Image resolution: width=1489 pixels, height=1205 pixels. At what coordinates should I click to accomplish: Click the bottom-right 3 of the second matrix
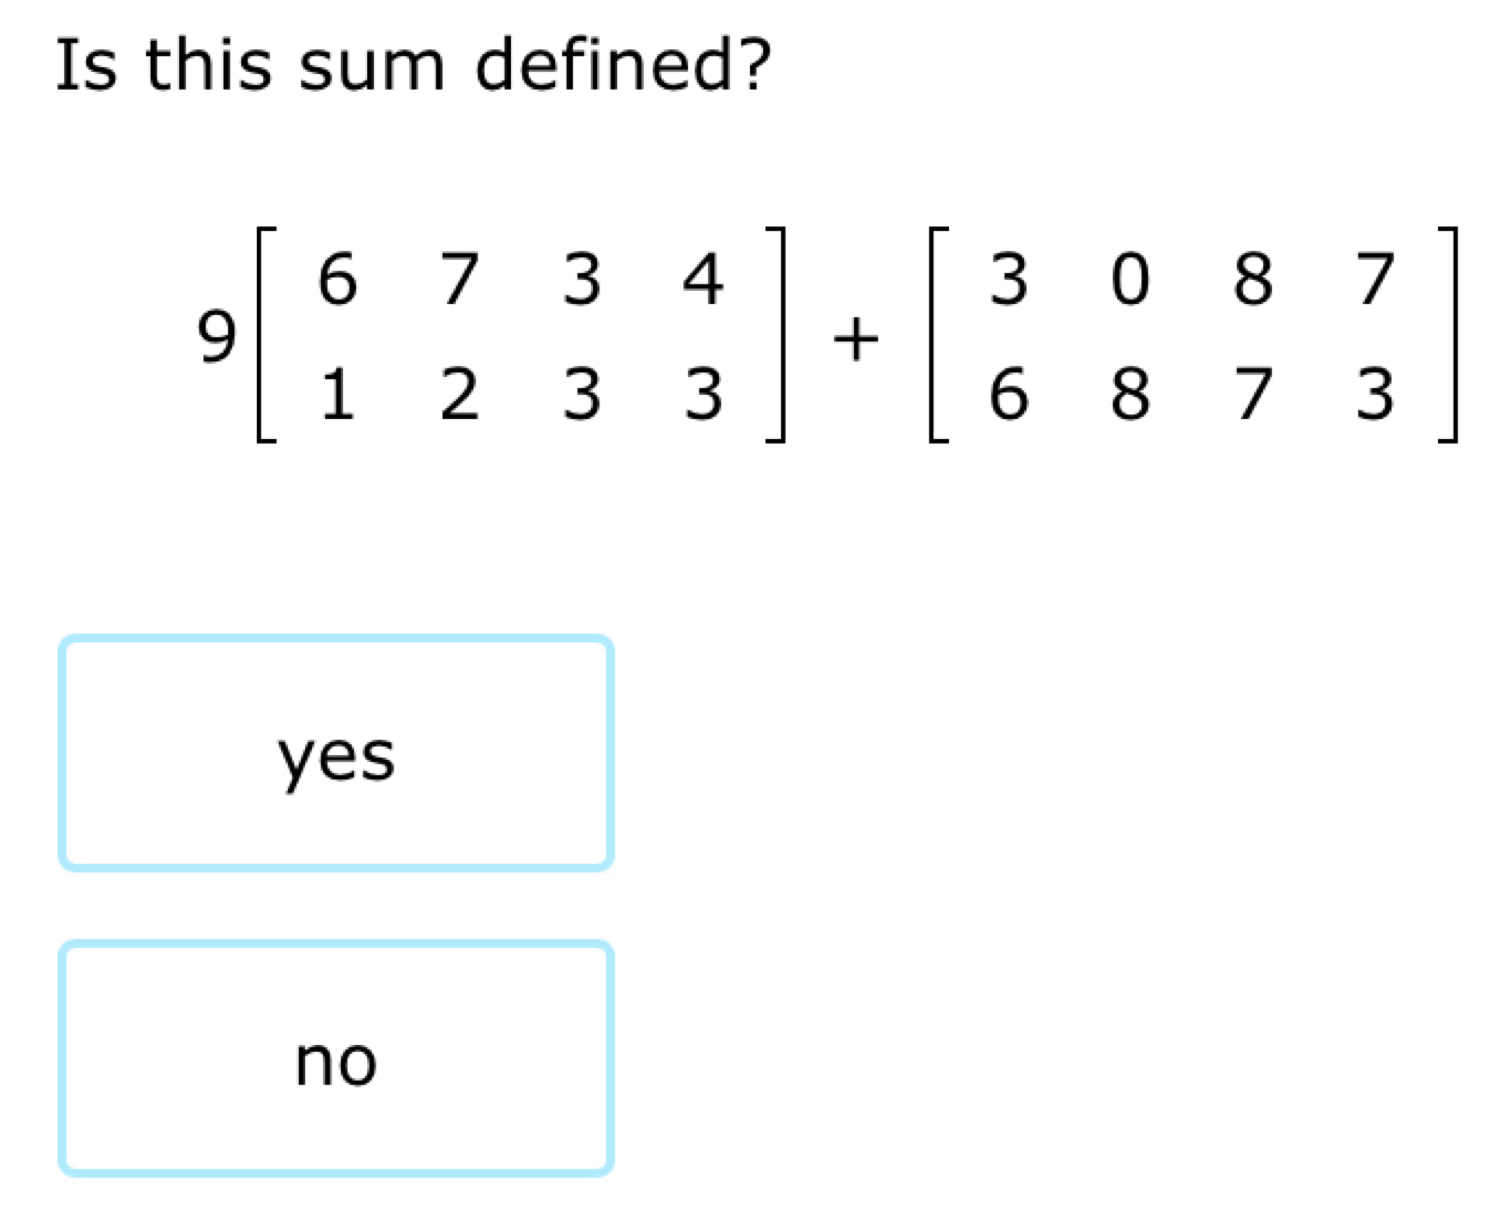[x=1375, y=394]
